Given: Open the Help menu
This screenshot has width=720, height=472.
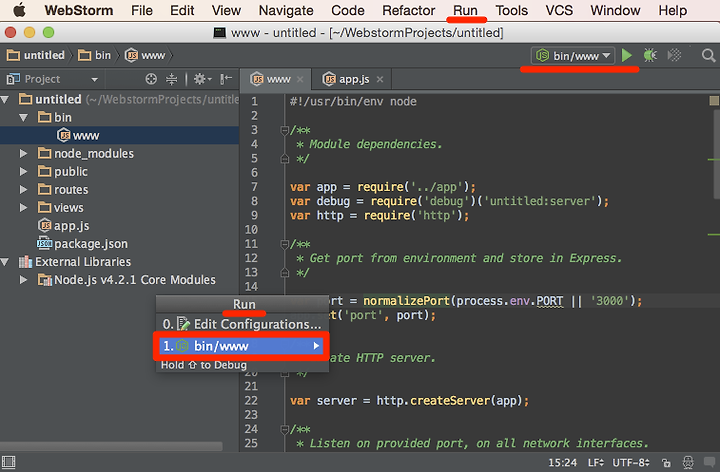Looking at the screenshot, I should [x=673, y=10].
